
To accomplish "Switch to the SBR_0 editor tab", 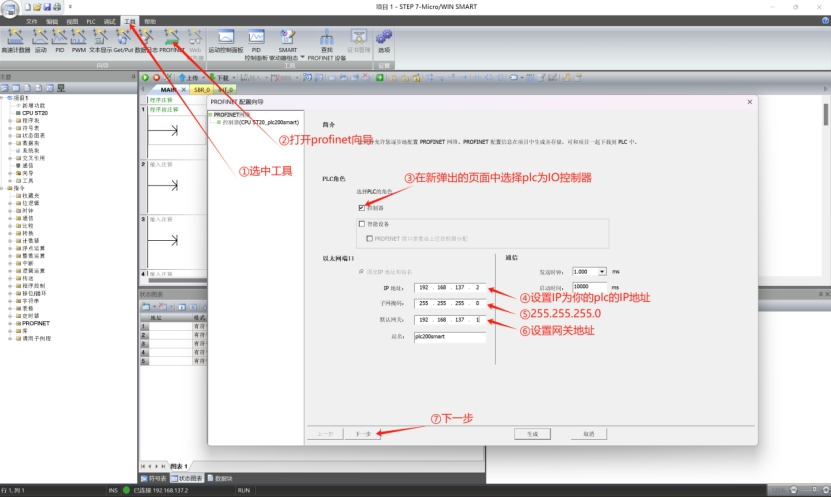I will pos(201,89).
